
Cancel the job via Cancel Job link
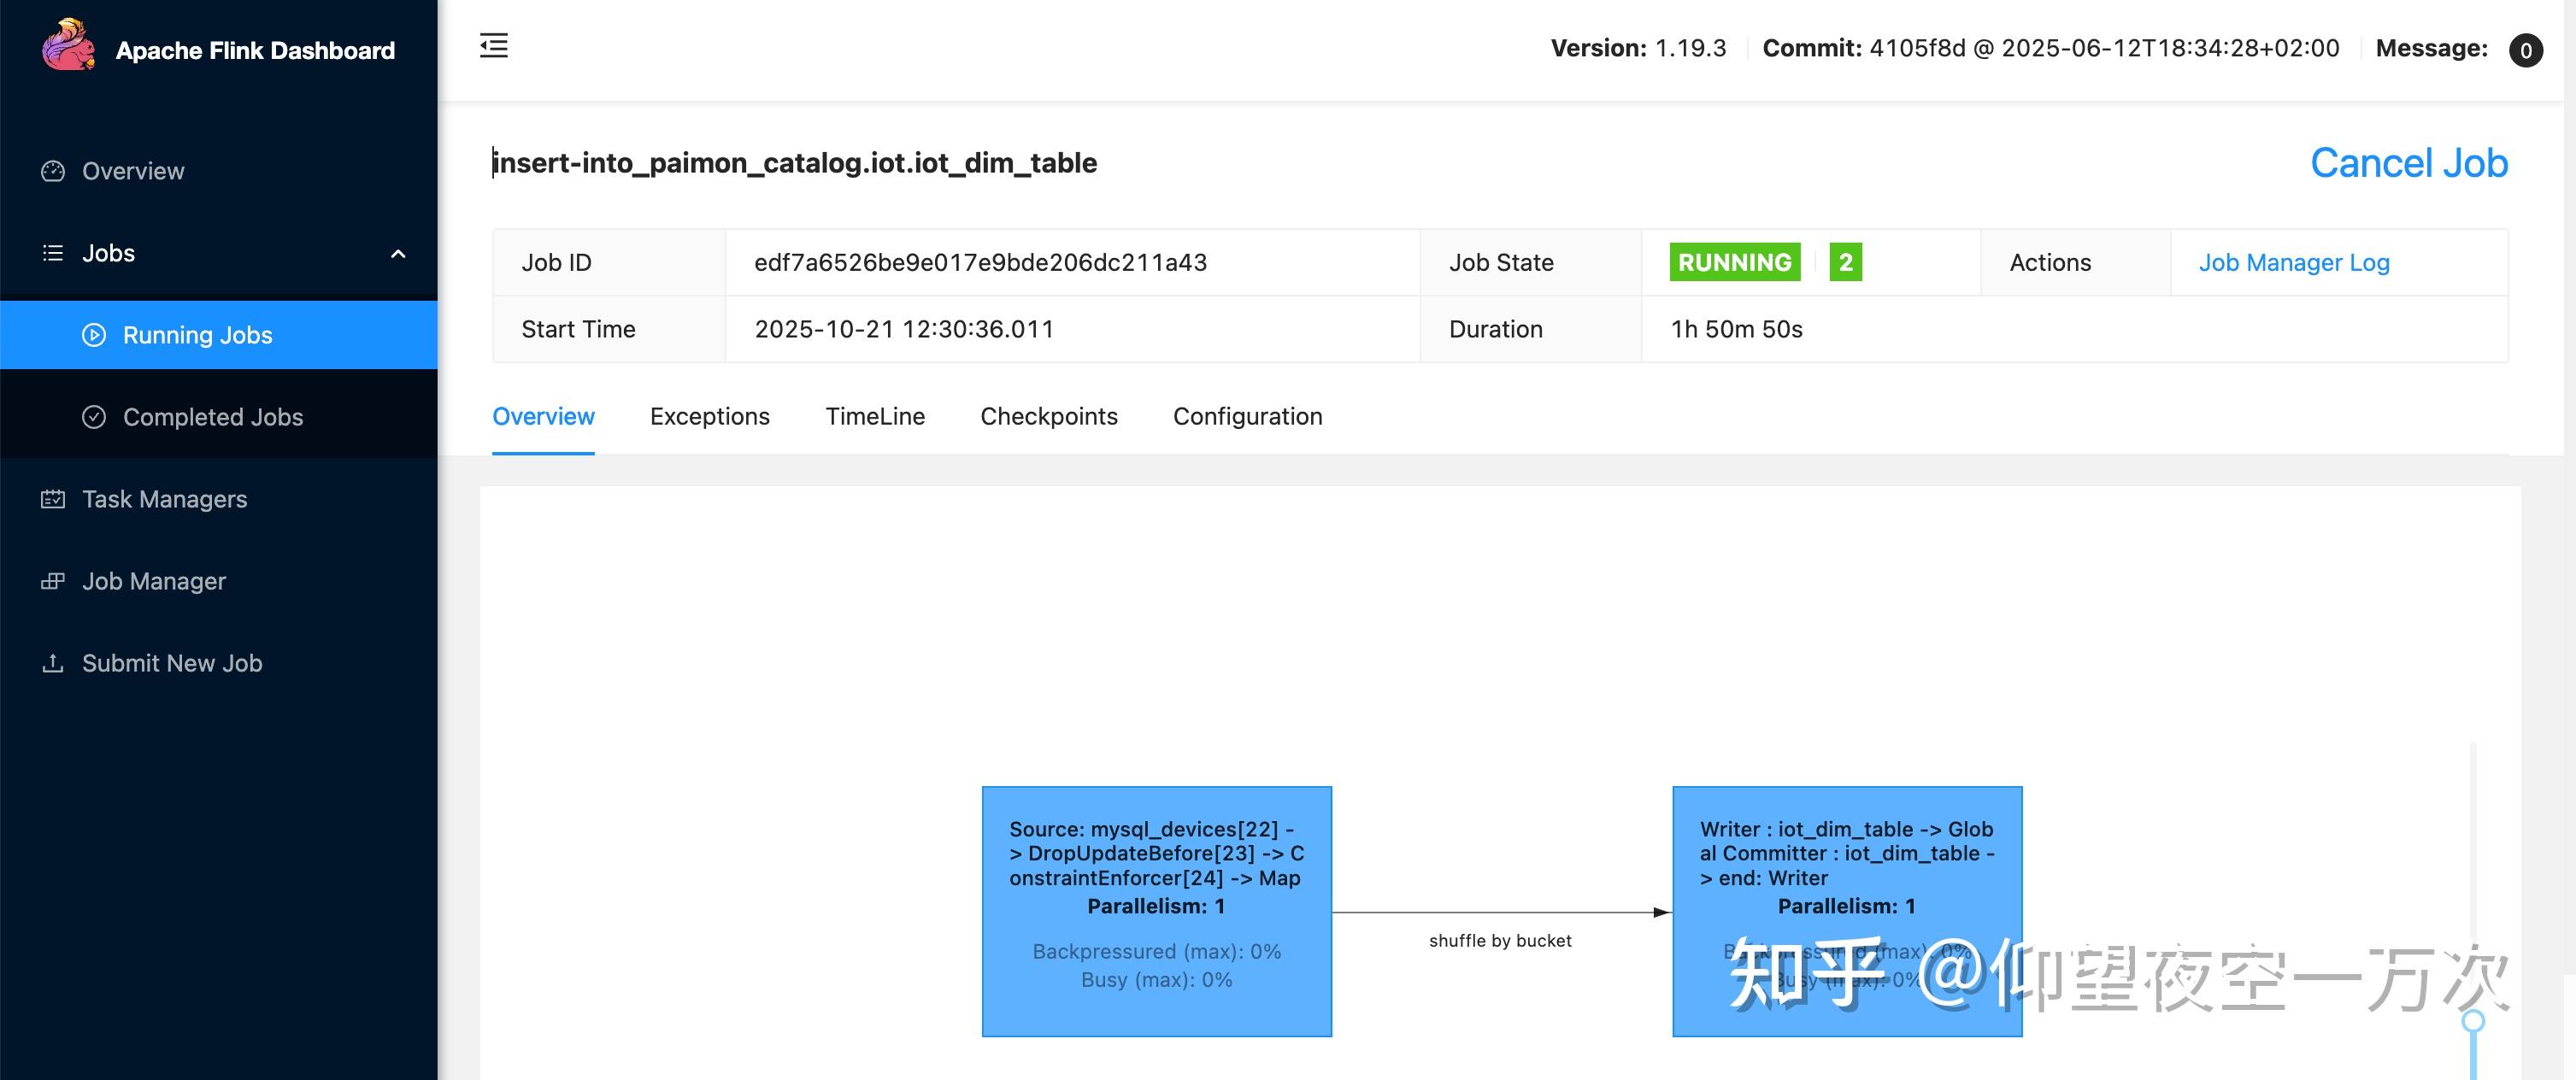point(2409,162)
